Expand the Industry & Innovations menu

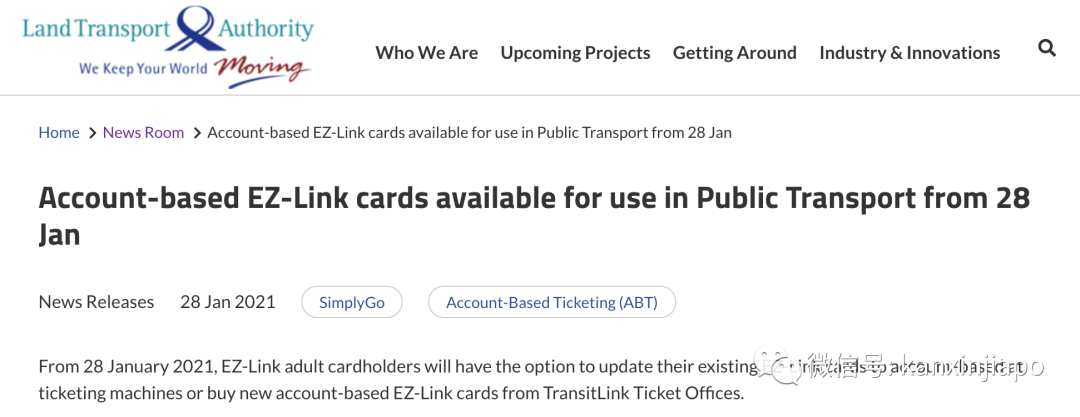909,53
